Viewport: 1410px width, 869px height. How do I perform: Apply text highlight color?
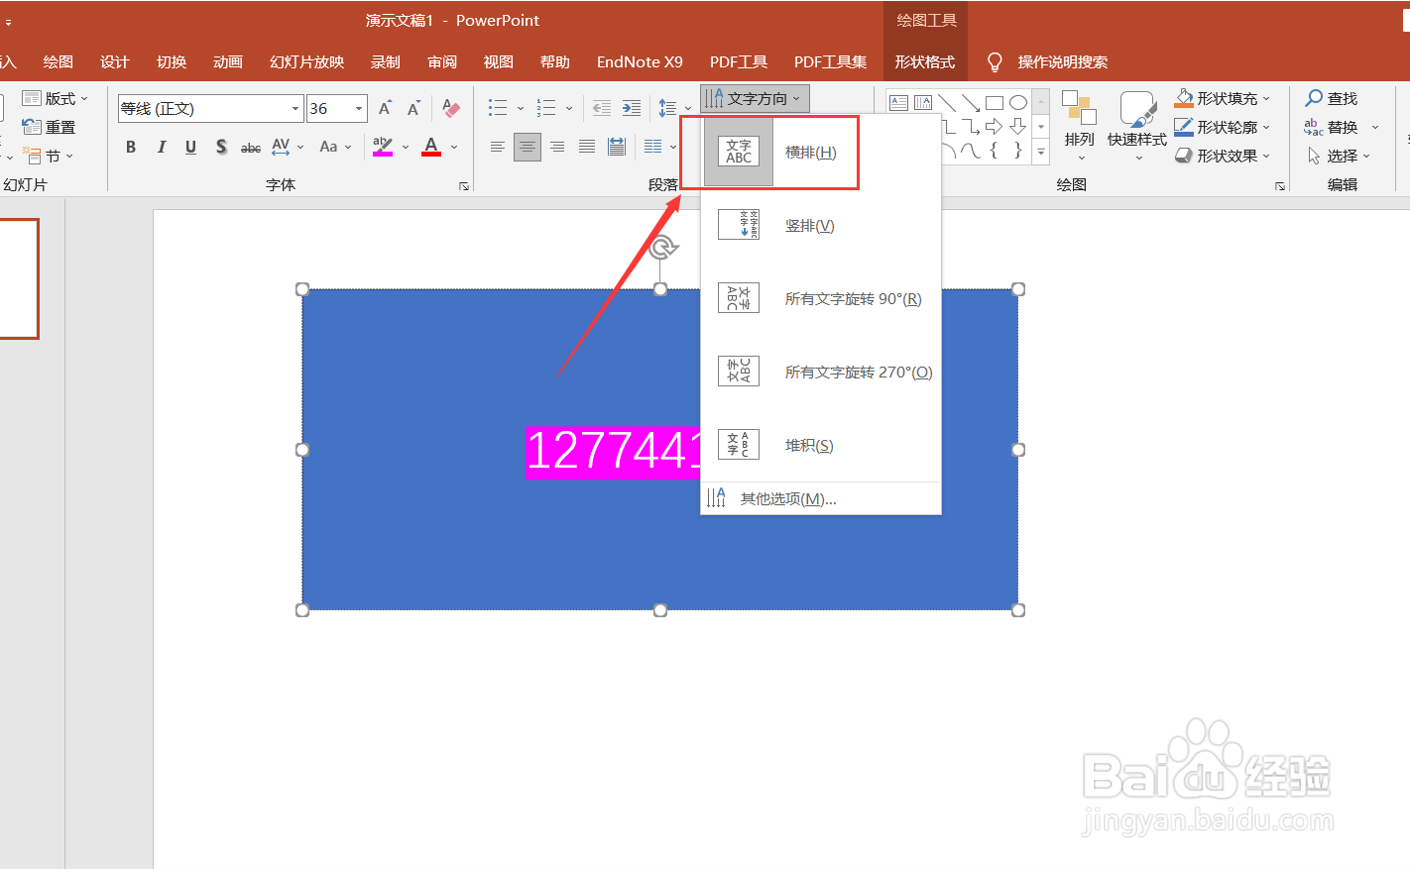(382, 147)
